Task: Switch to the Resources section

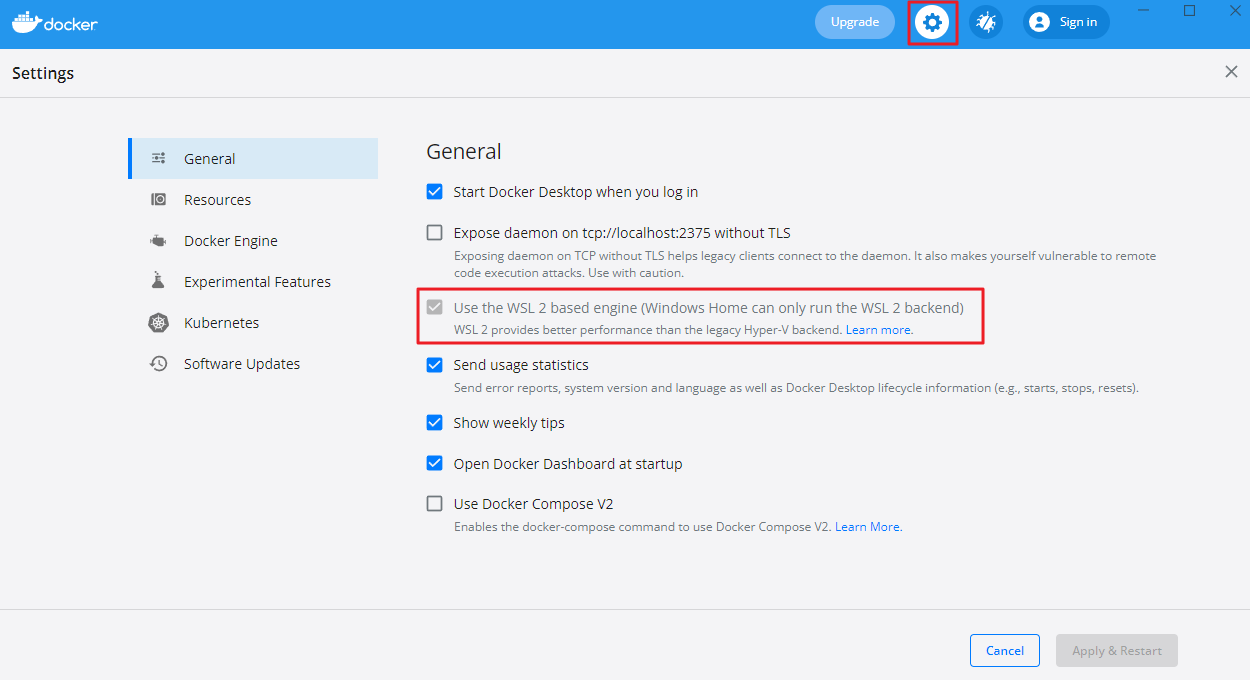Action: pos(253,199)
